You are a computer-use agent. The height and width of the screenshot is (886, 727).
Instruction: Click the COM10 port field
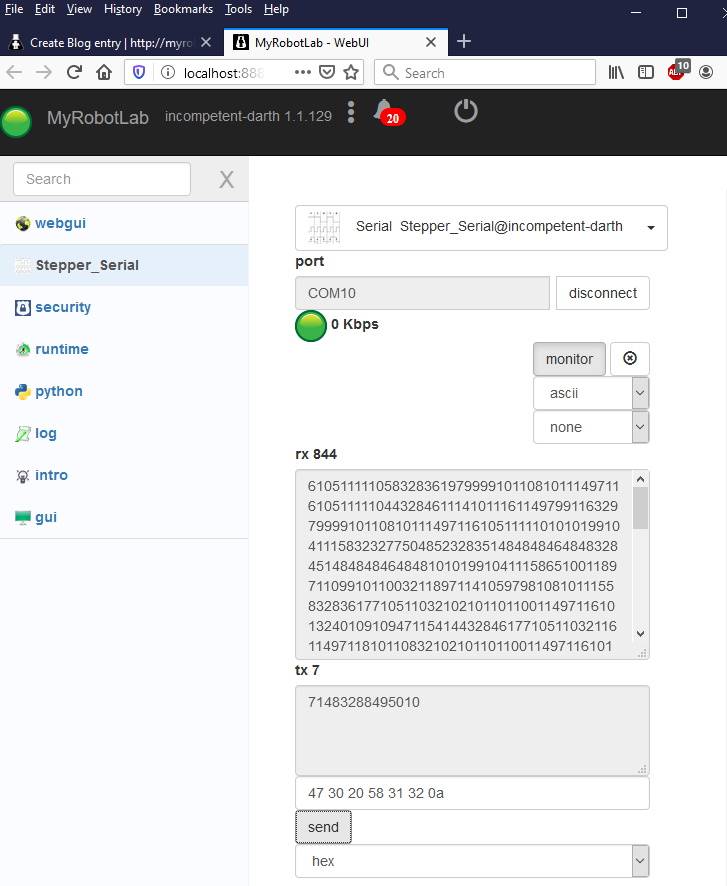pos(422,293)
